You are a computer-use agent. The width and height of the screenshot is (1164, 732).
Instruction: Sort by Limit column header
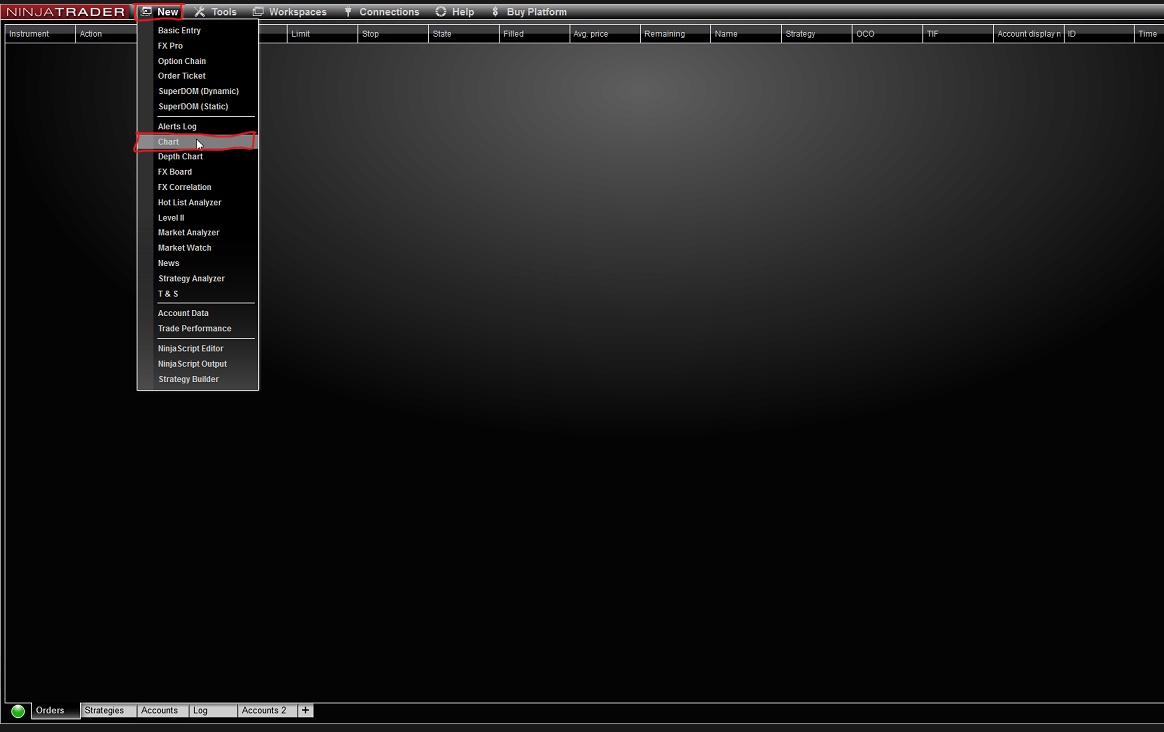coord(322,34)
